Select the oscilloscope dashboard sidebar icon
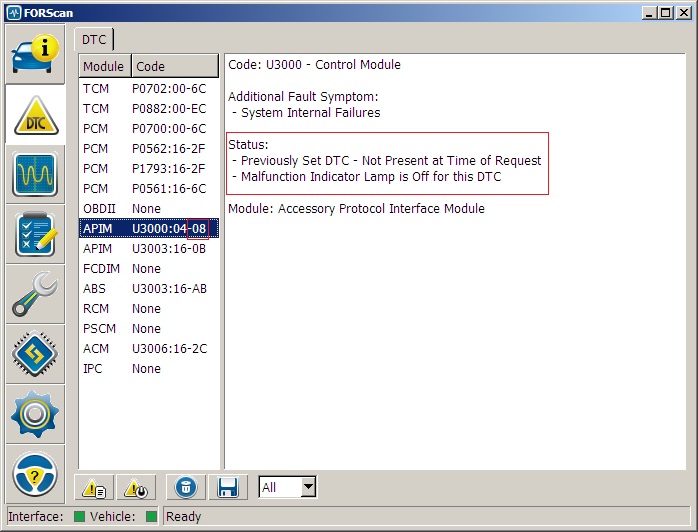Image resolution: width=698 pixels, height=532 pixels. pyautogui.click(x=36, y=175)
